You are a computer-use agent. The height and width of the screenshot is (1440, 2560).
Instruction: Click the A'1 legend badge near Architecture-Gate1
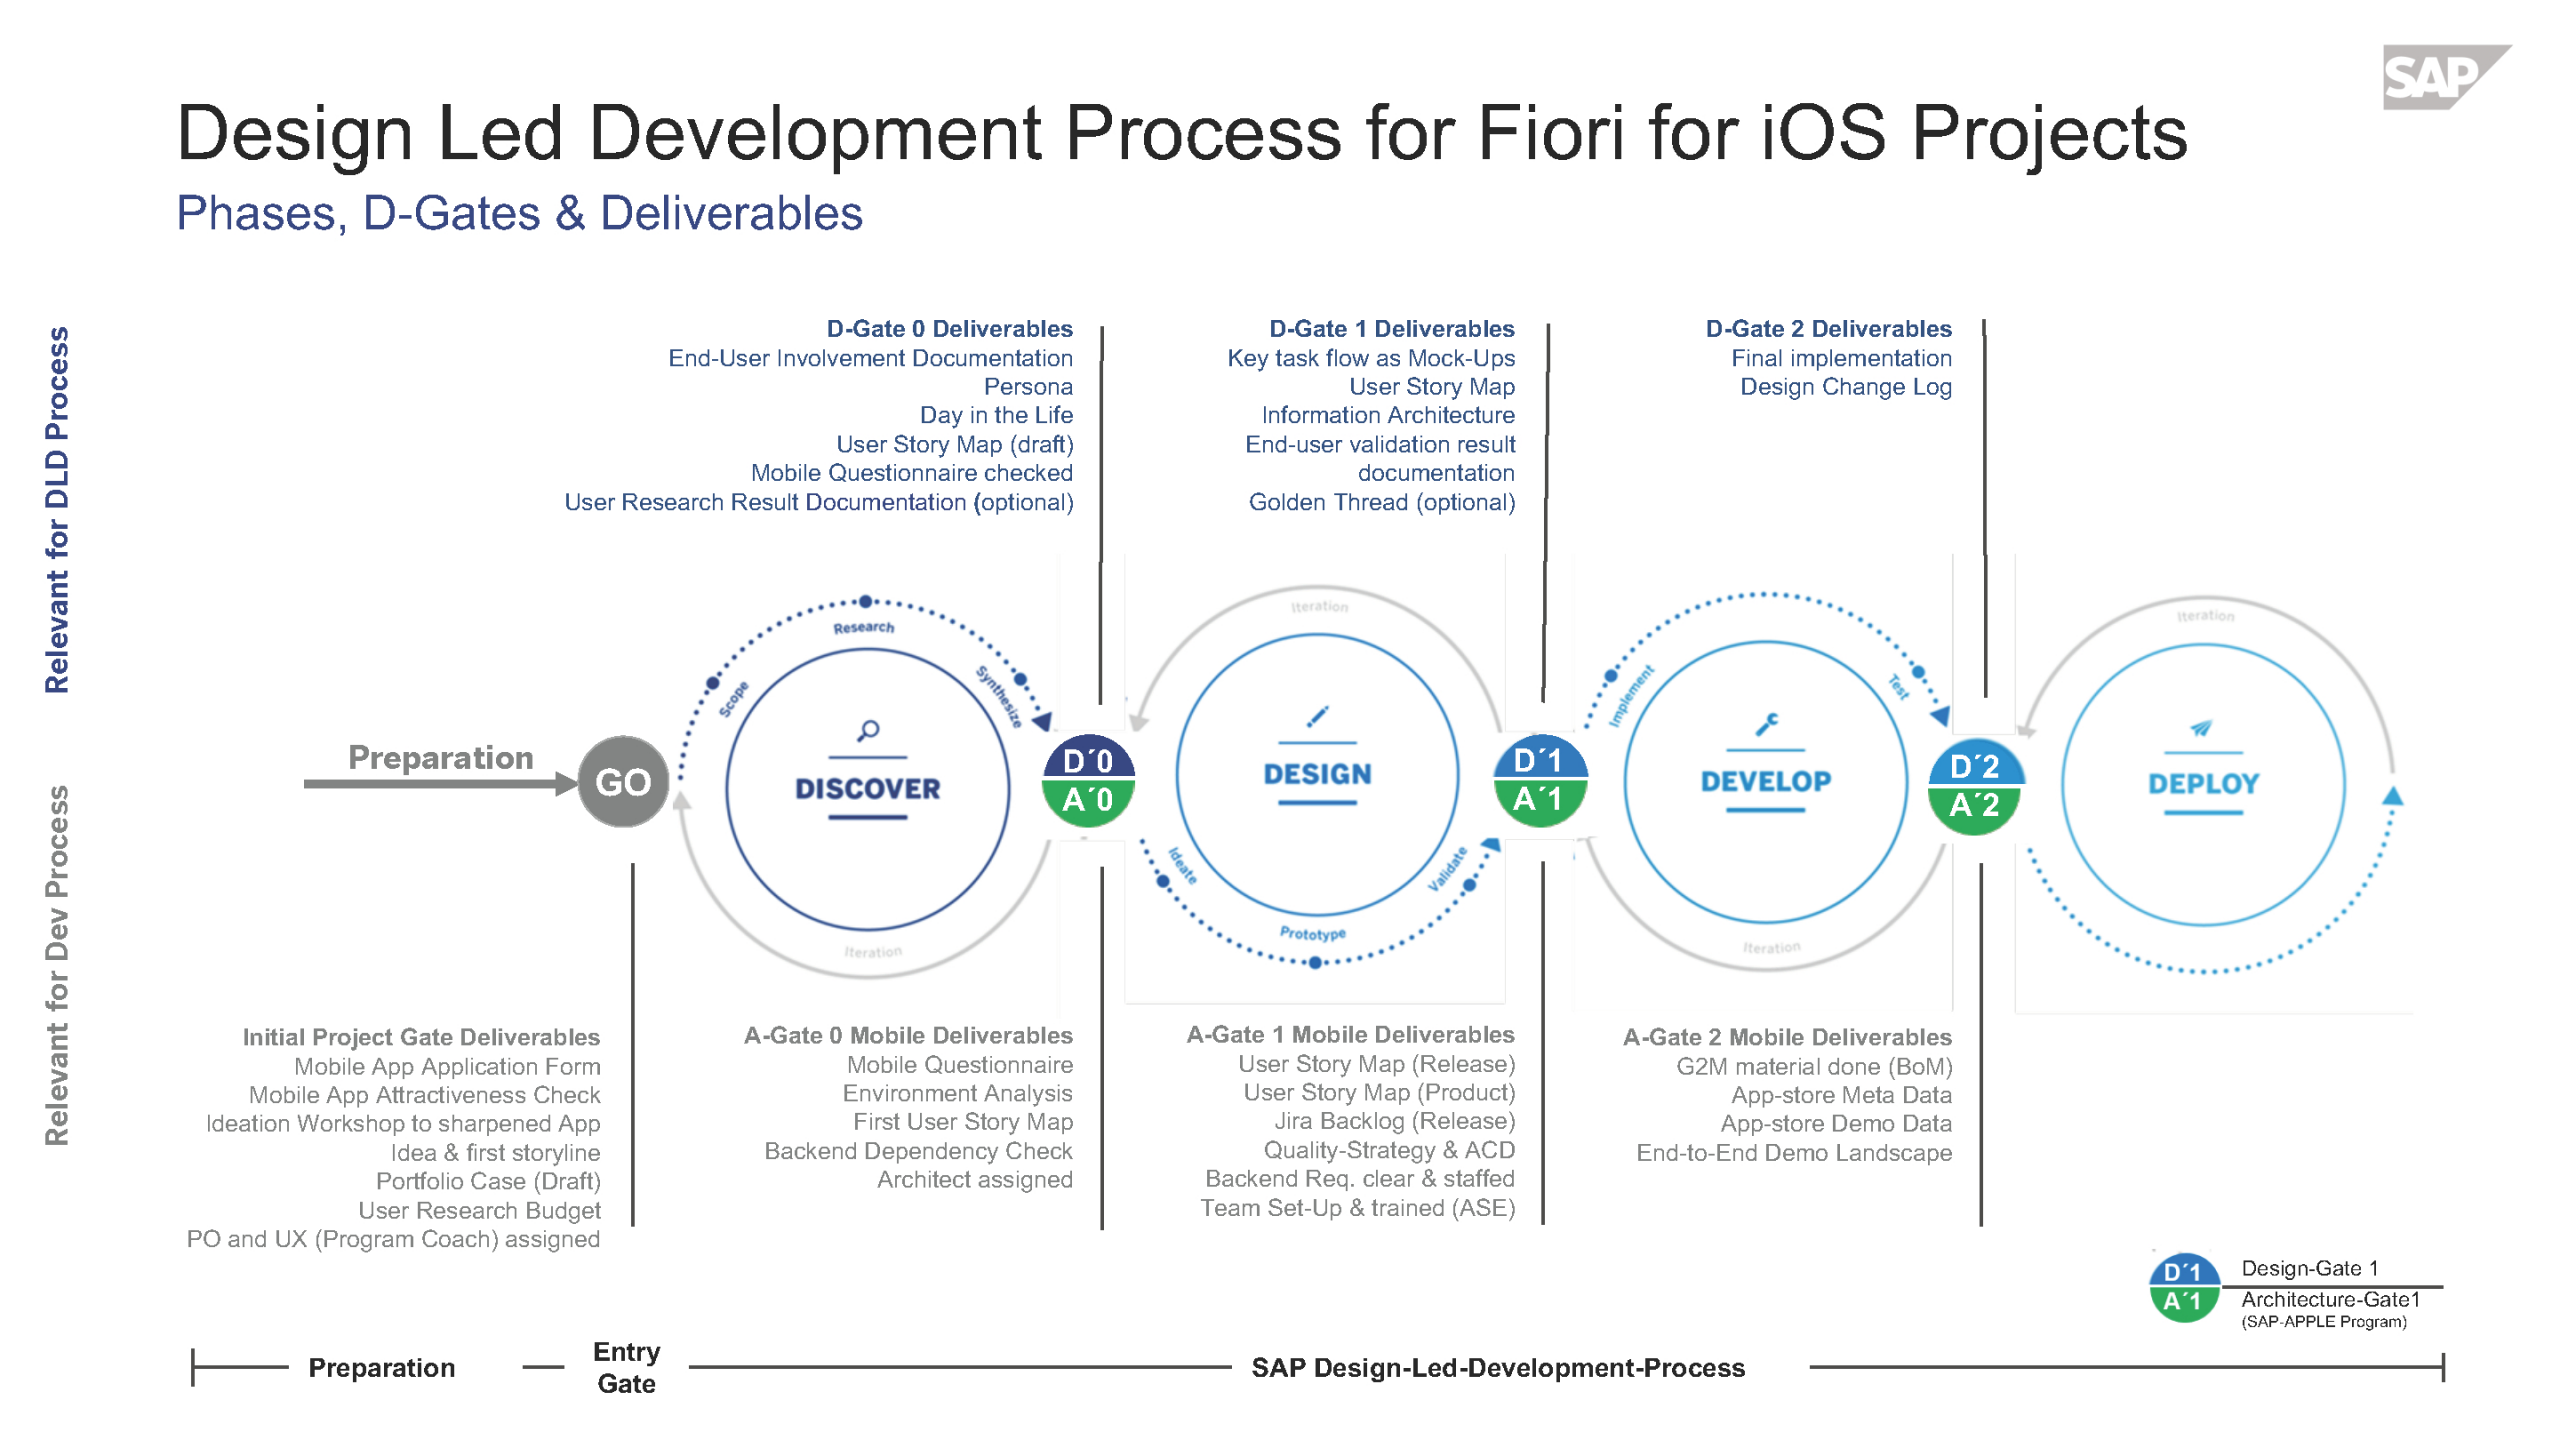[2184, 1304]
